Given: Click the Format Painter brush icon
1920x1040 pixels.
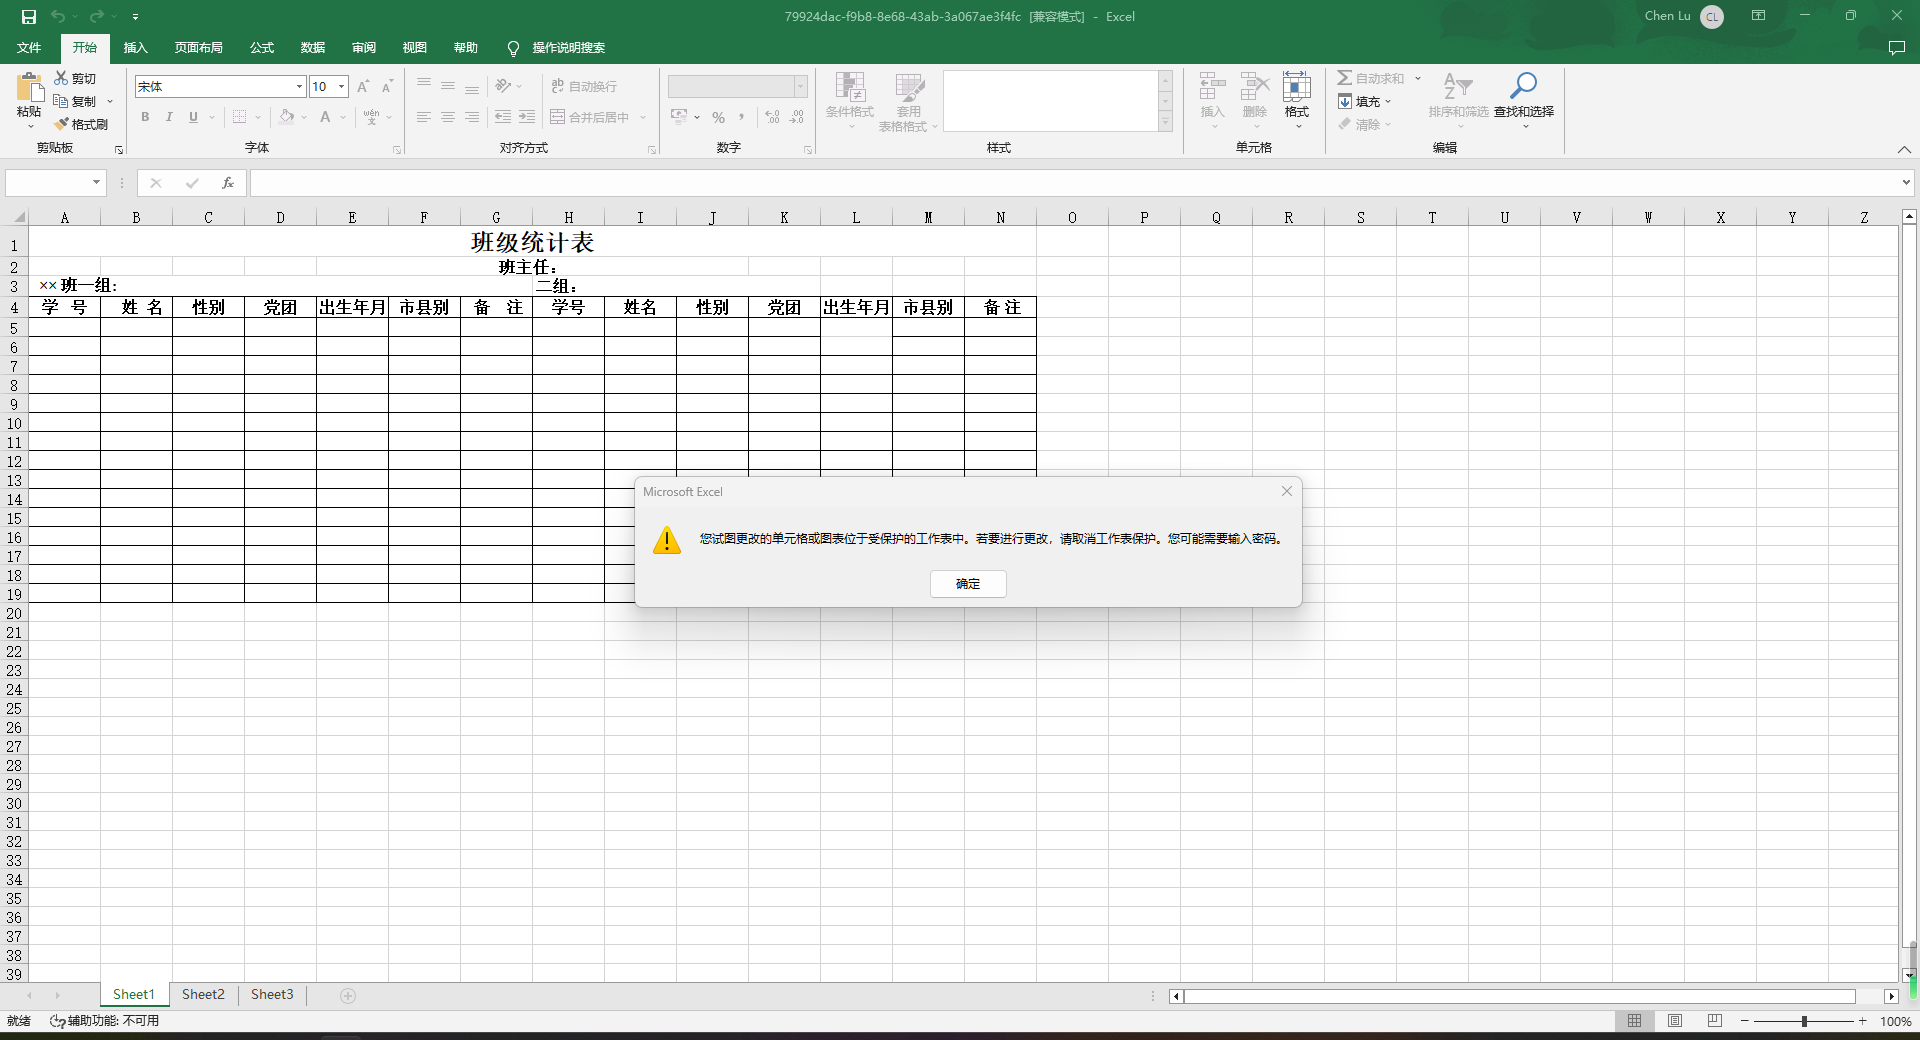Looking at the screenshot, I should pos(62,124).
